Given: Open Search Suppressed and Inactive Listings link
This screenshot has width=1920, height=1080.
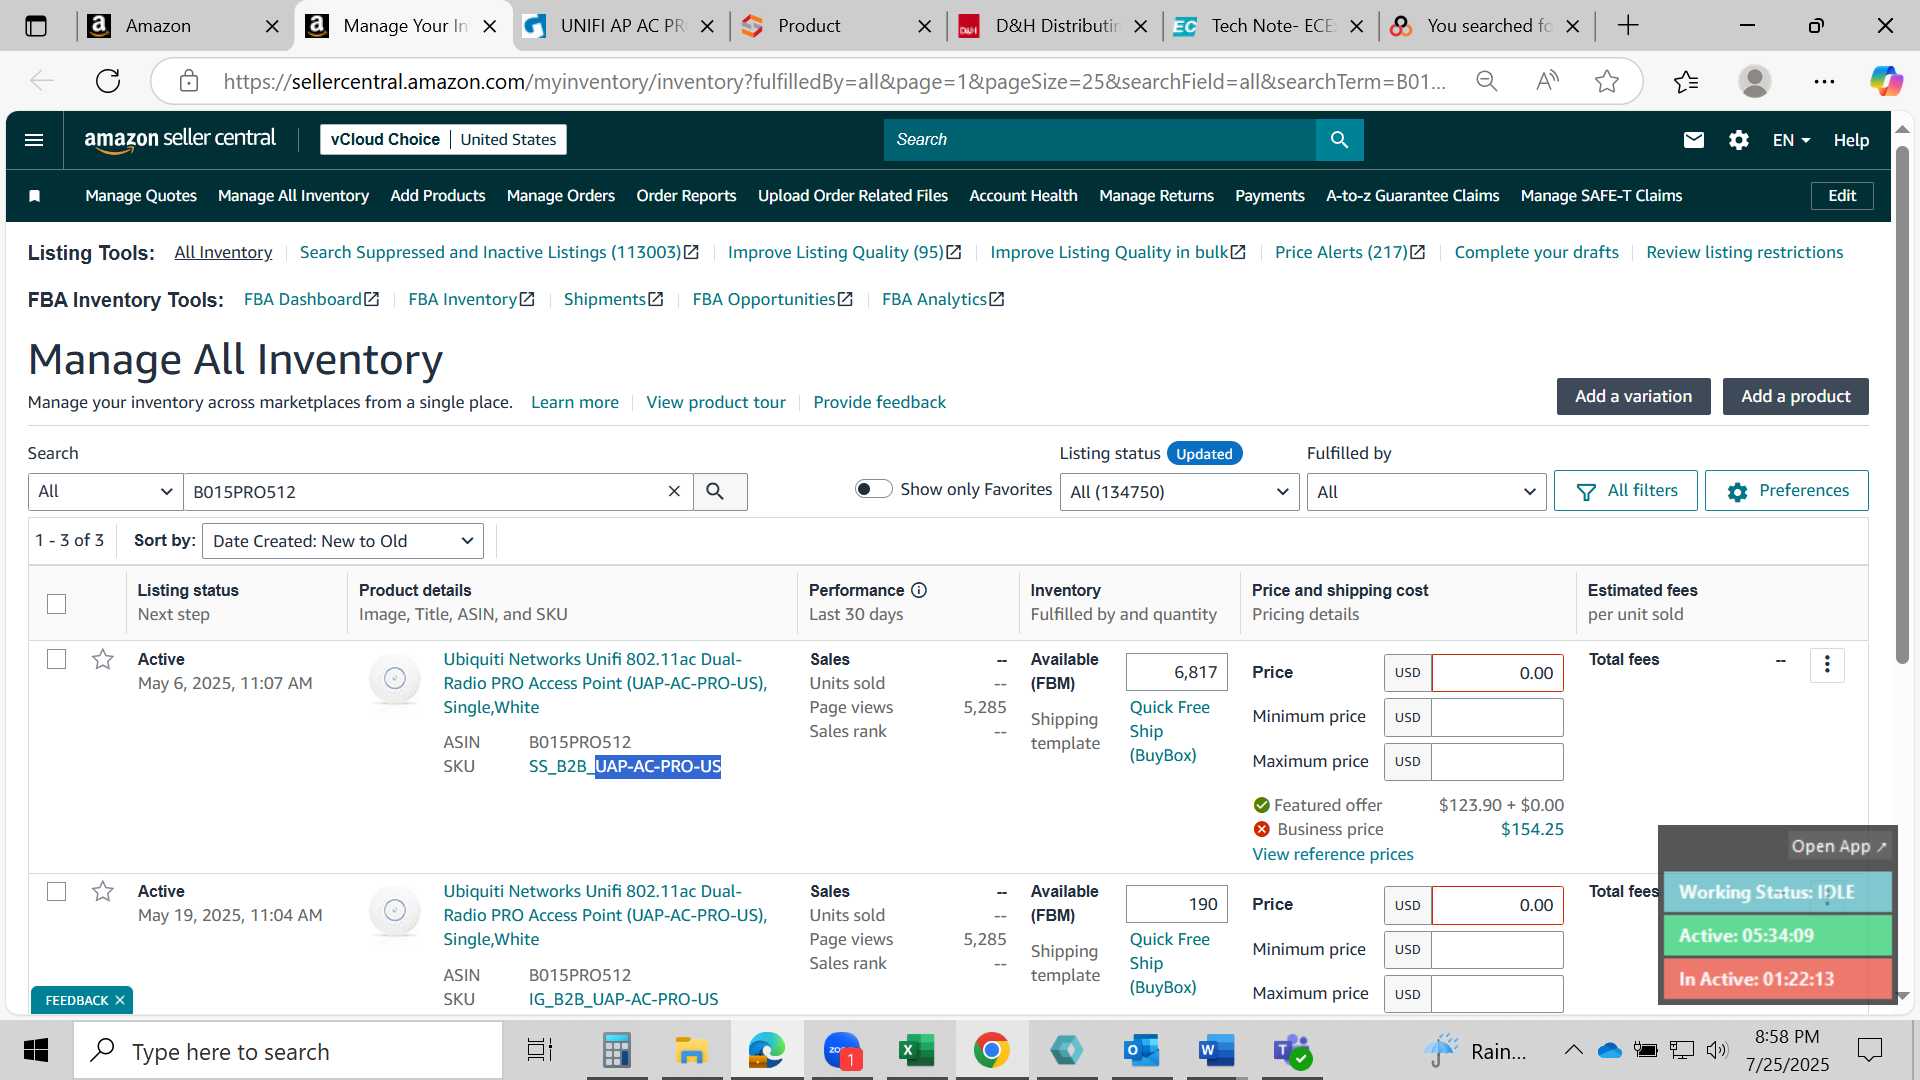Looking at the screenshot, I should click(x=499, y=252).
